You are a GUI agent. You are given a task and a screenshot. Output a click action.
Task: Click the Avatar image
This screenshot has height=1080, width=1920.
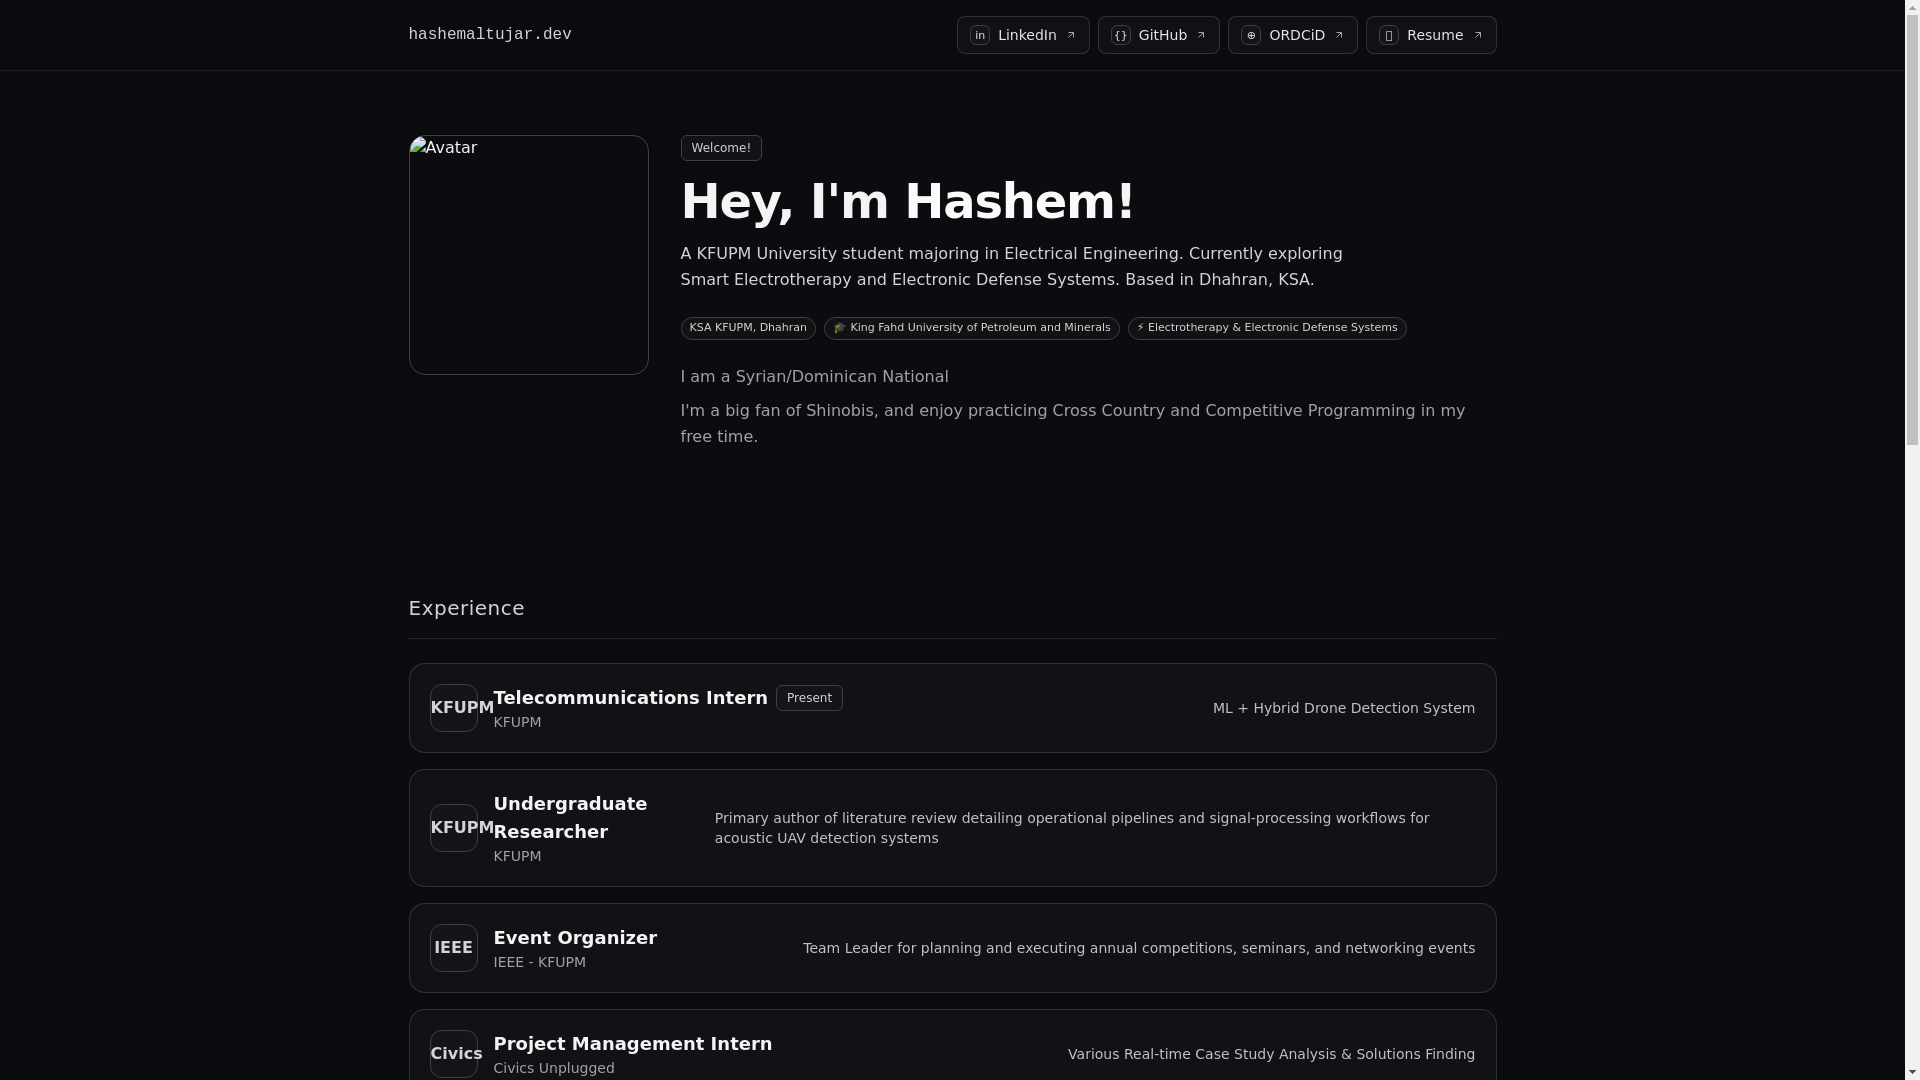pyautogui.click(x=529, y=255)
